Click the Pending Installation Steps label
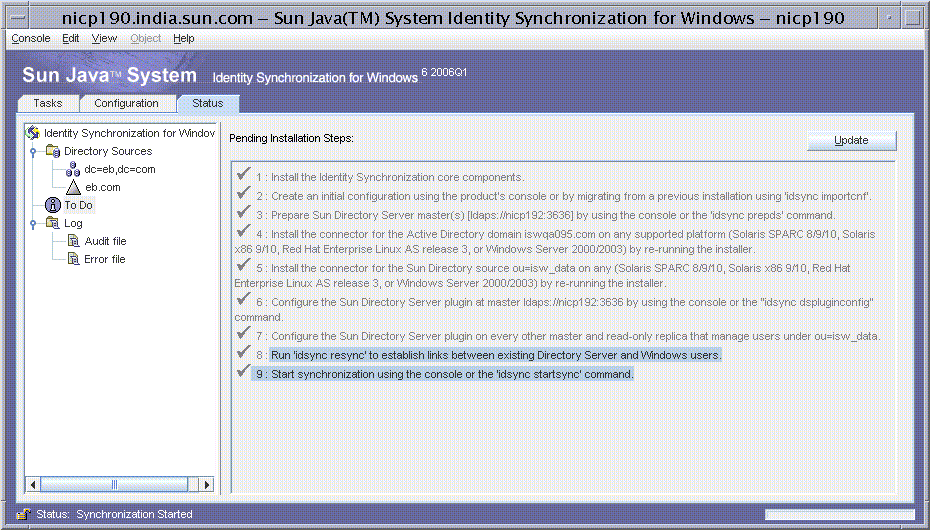The height and width of the screenshot is (530, 930). (x=291, y=138)
